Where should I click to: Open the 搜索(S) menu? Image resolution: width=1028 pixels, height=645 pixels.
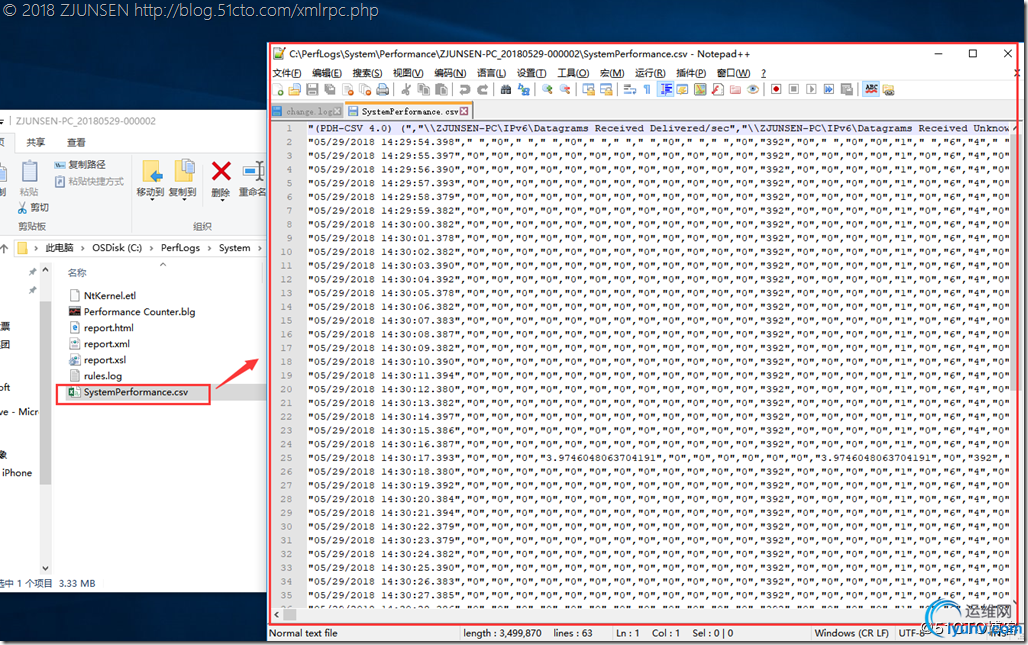(x=367, y=73)
